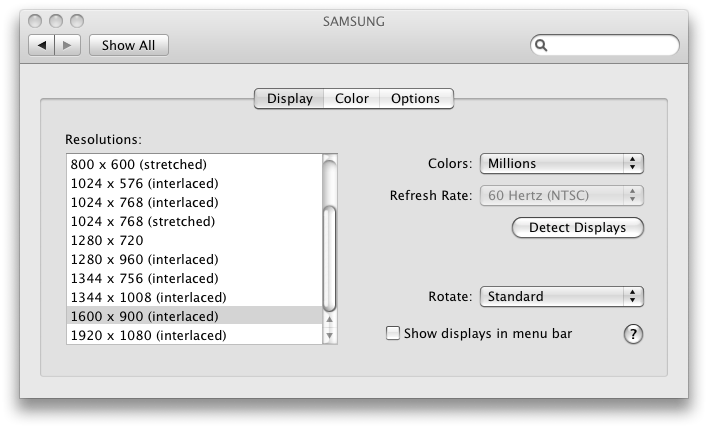Select 1280 x 720 resolution
Viewport: 708px width, 428px height.
[x=194, y=240]
